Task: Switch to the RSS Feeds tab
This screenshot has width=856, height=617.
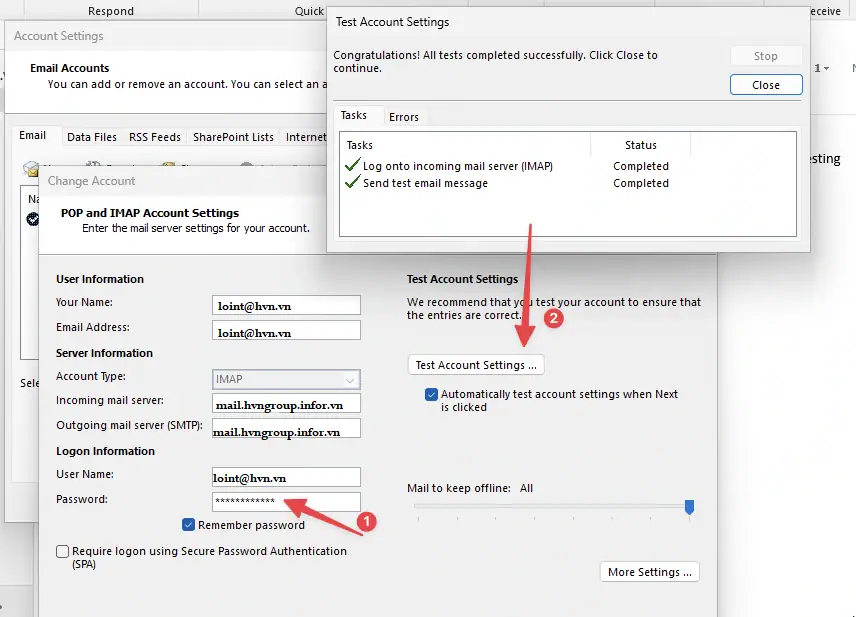Action: tap(155, 137)
